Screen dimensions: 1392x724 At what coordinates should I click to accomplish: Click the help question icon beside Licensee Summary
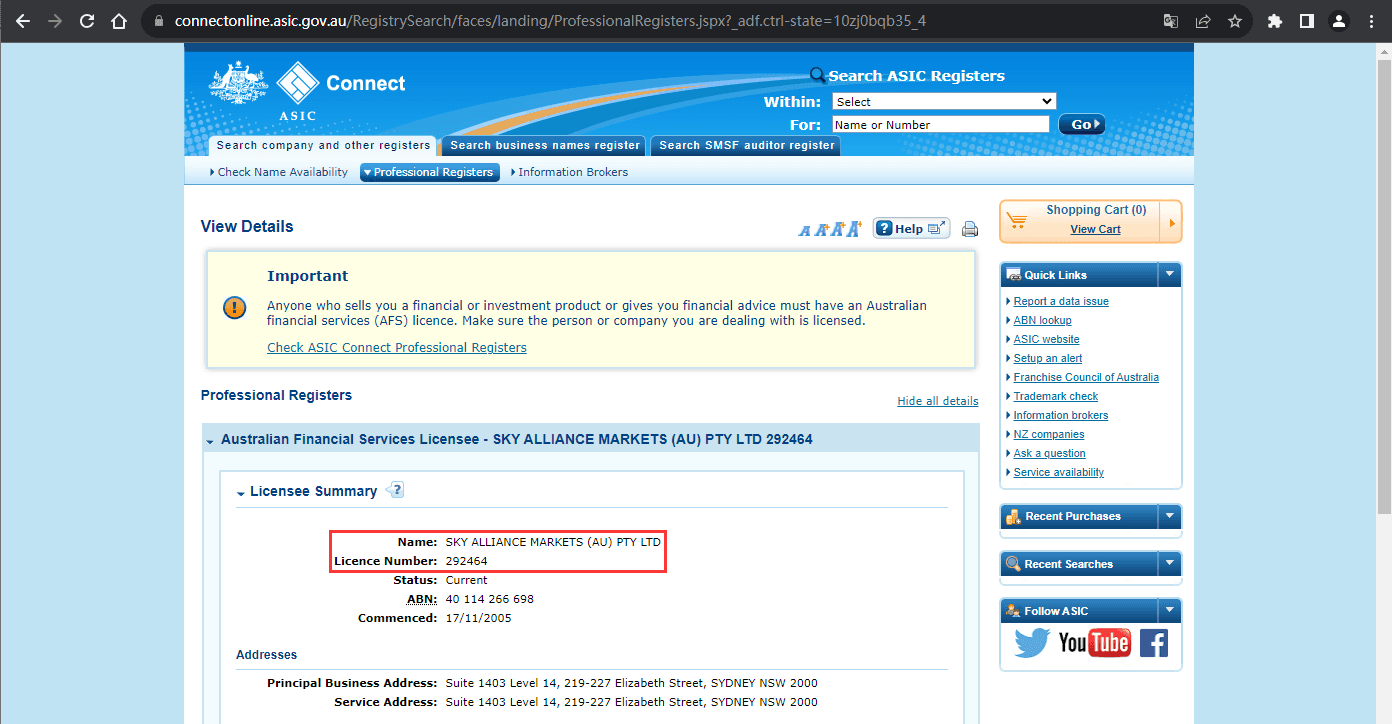(395, 490)
